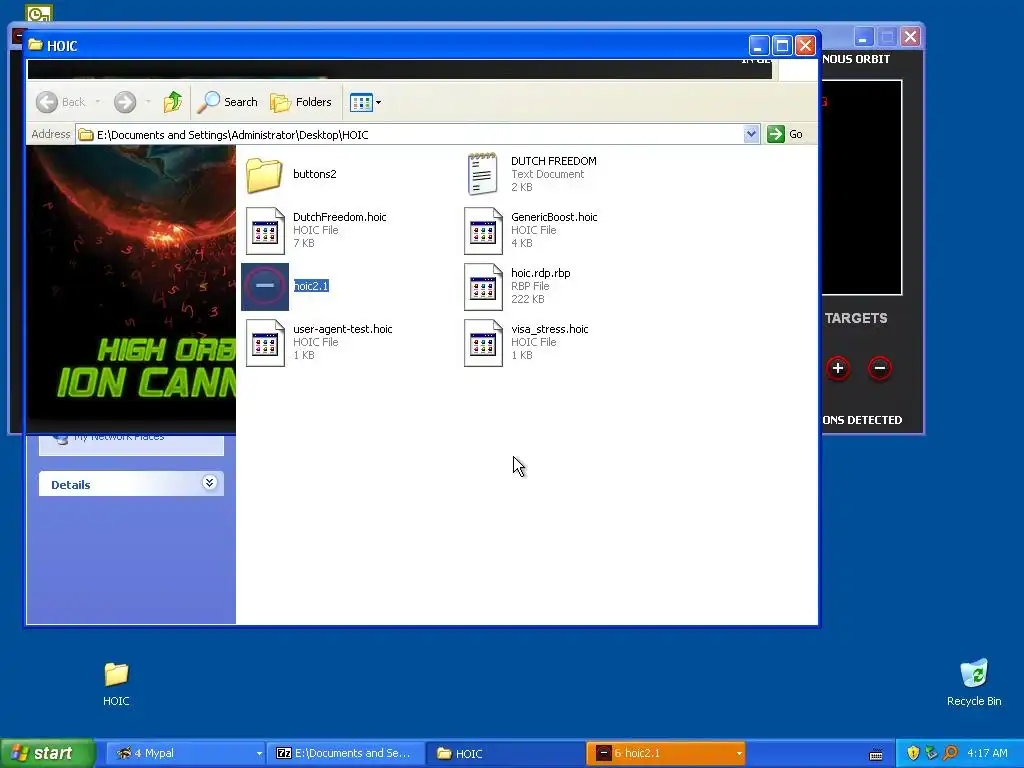Click the system clock showing 4:17 AM
This screenshot has height=768, width=1024.
[987, 753]
